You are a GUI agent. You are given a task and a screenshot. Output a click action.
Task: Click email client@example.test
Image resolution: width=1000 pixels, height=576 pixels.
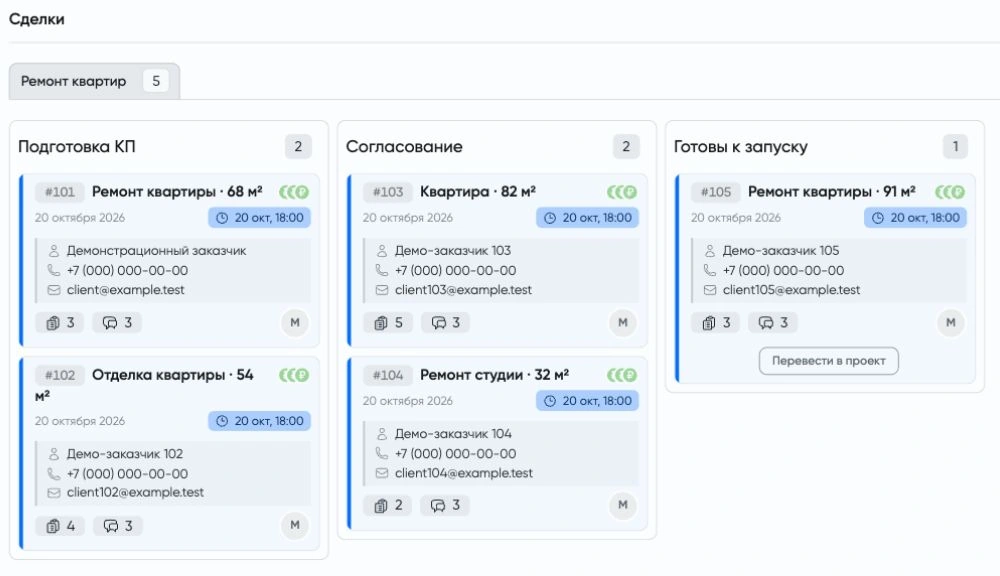(126, 290)
